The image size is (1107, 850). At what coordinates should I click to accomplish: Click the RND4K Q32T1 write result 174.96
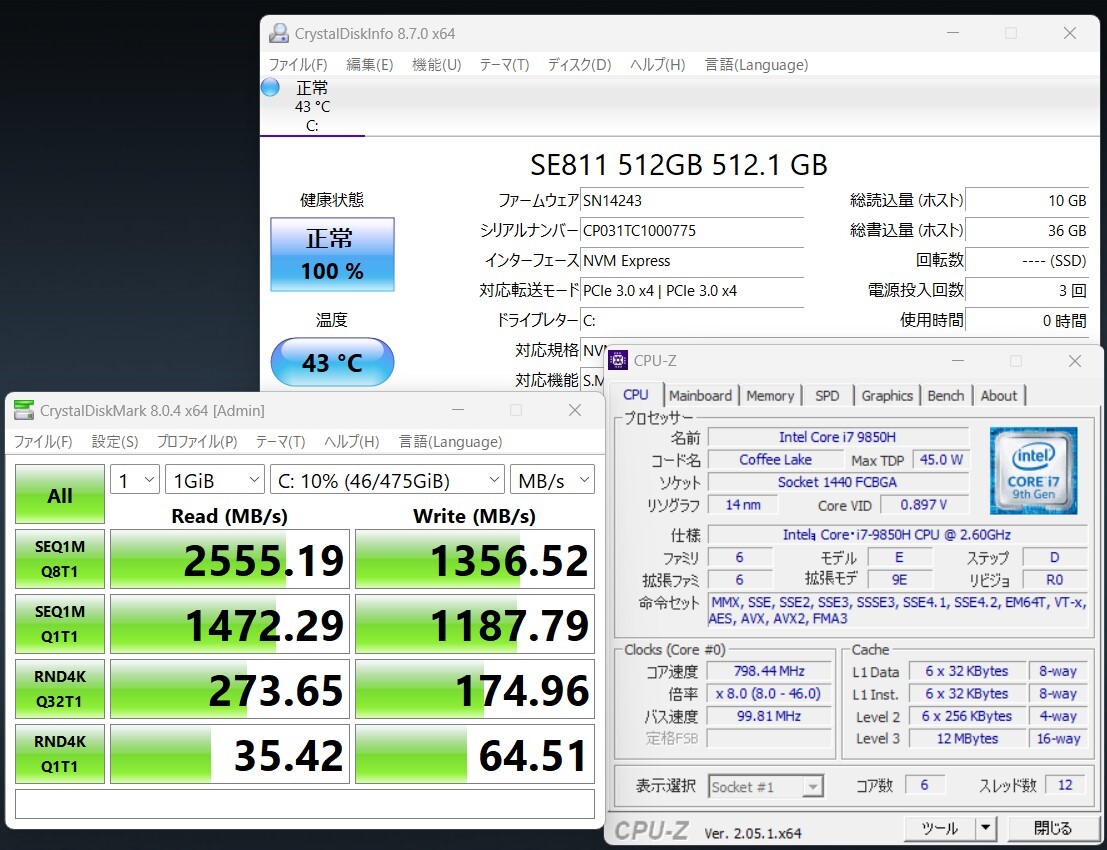coord(474,689)
